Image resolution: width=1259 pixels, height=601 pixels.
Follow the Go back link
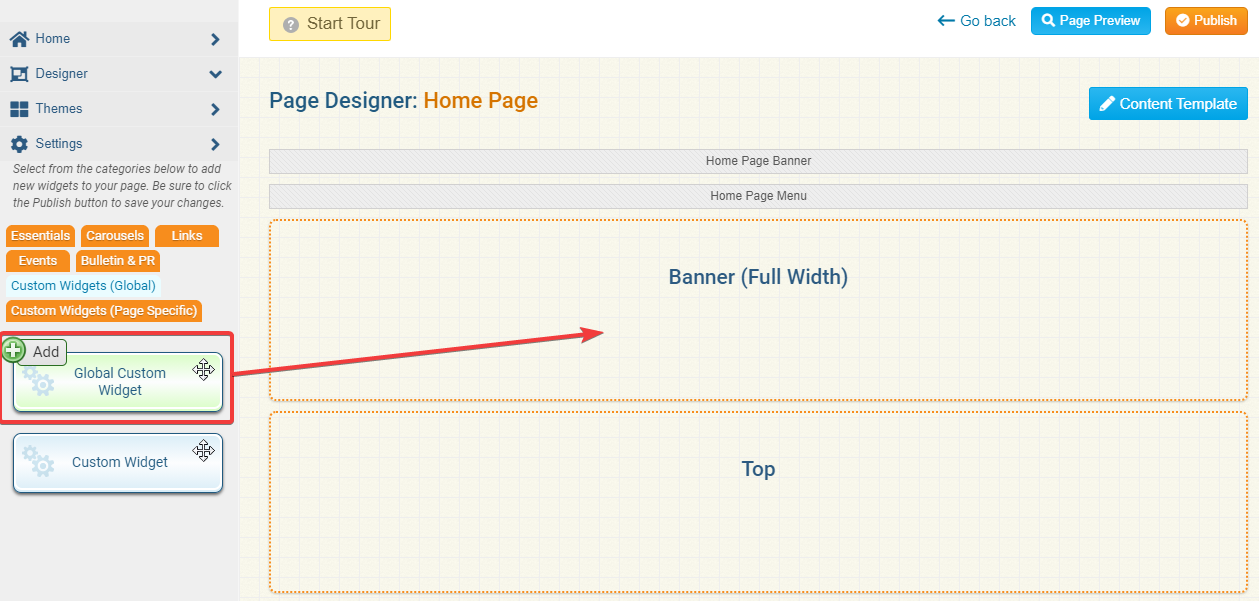[x=976, y=21]
